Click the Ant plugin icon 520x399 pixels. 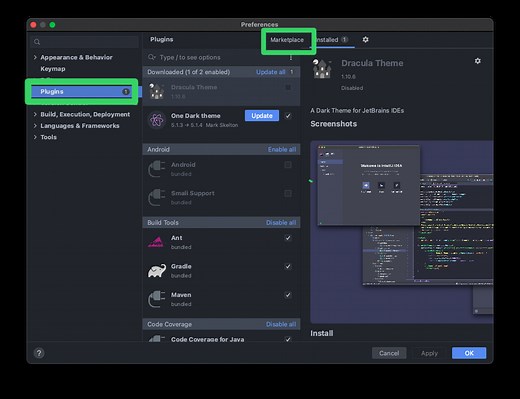pos(156,242)
